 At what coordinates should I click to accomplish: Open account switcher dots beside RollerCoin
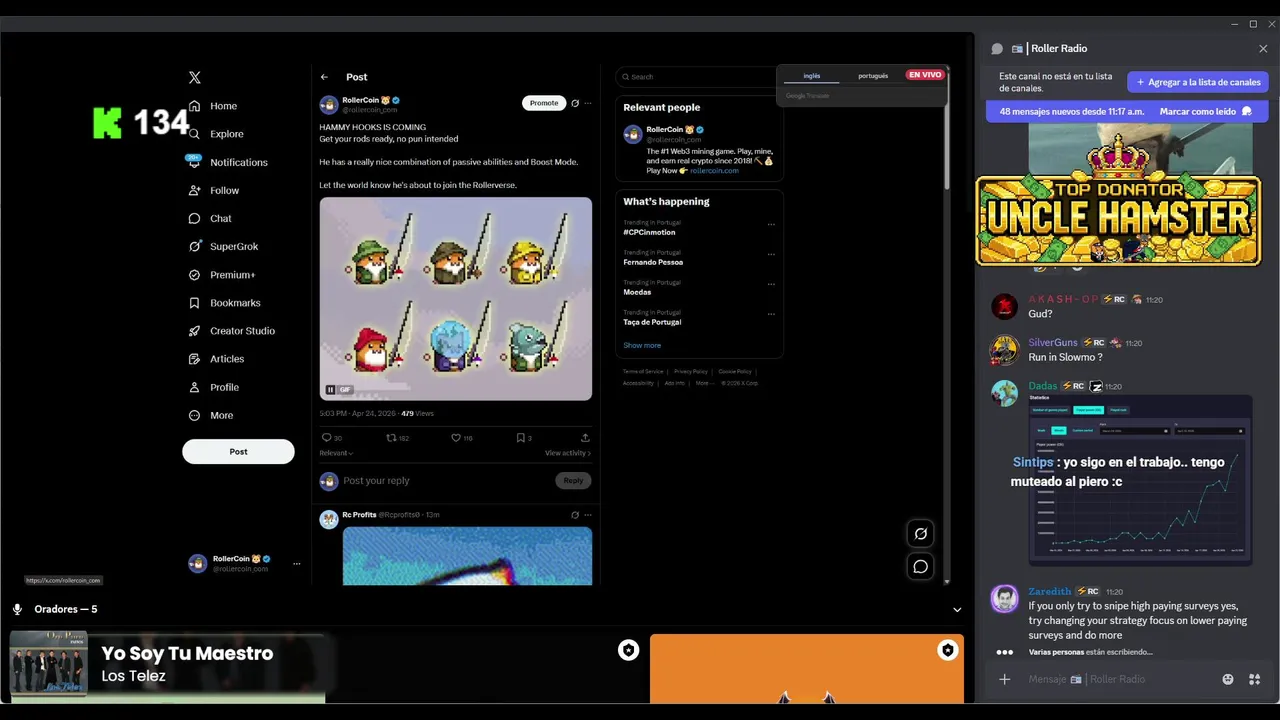(x=296, y=564)
